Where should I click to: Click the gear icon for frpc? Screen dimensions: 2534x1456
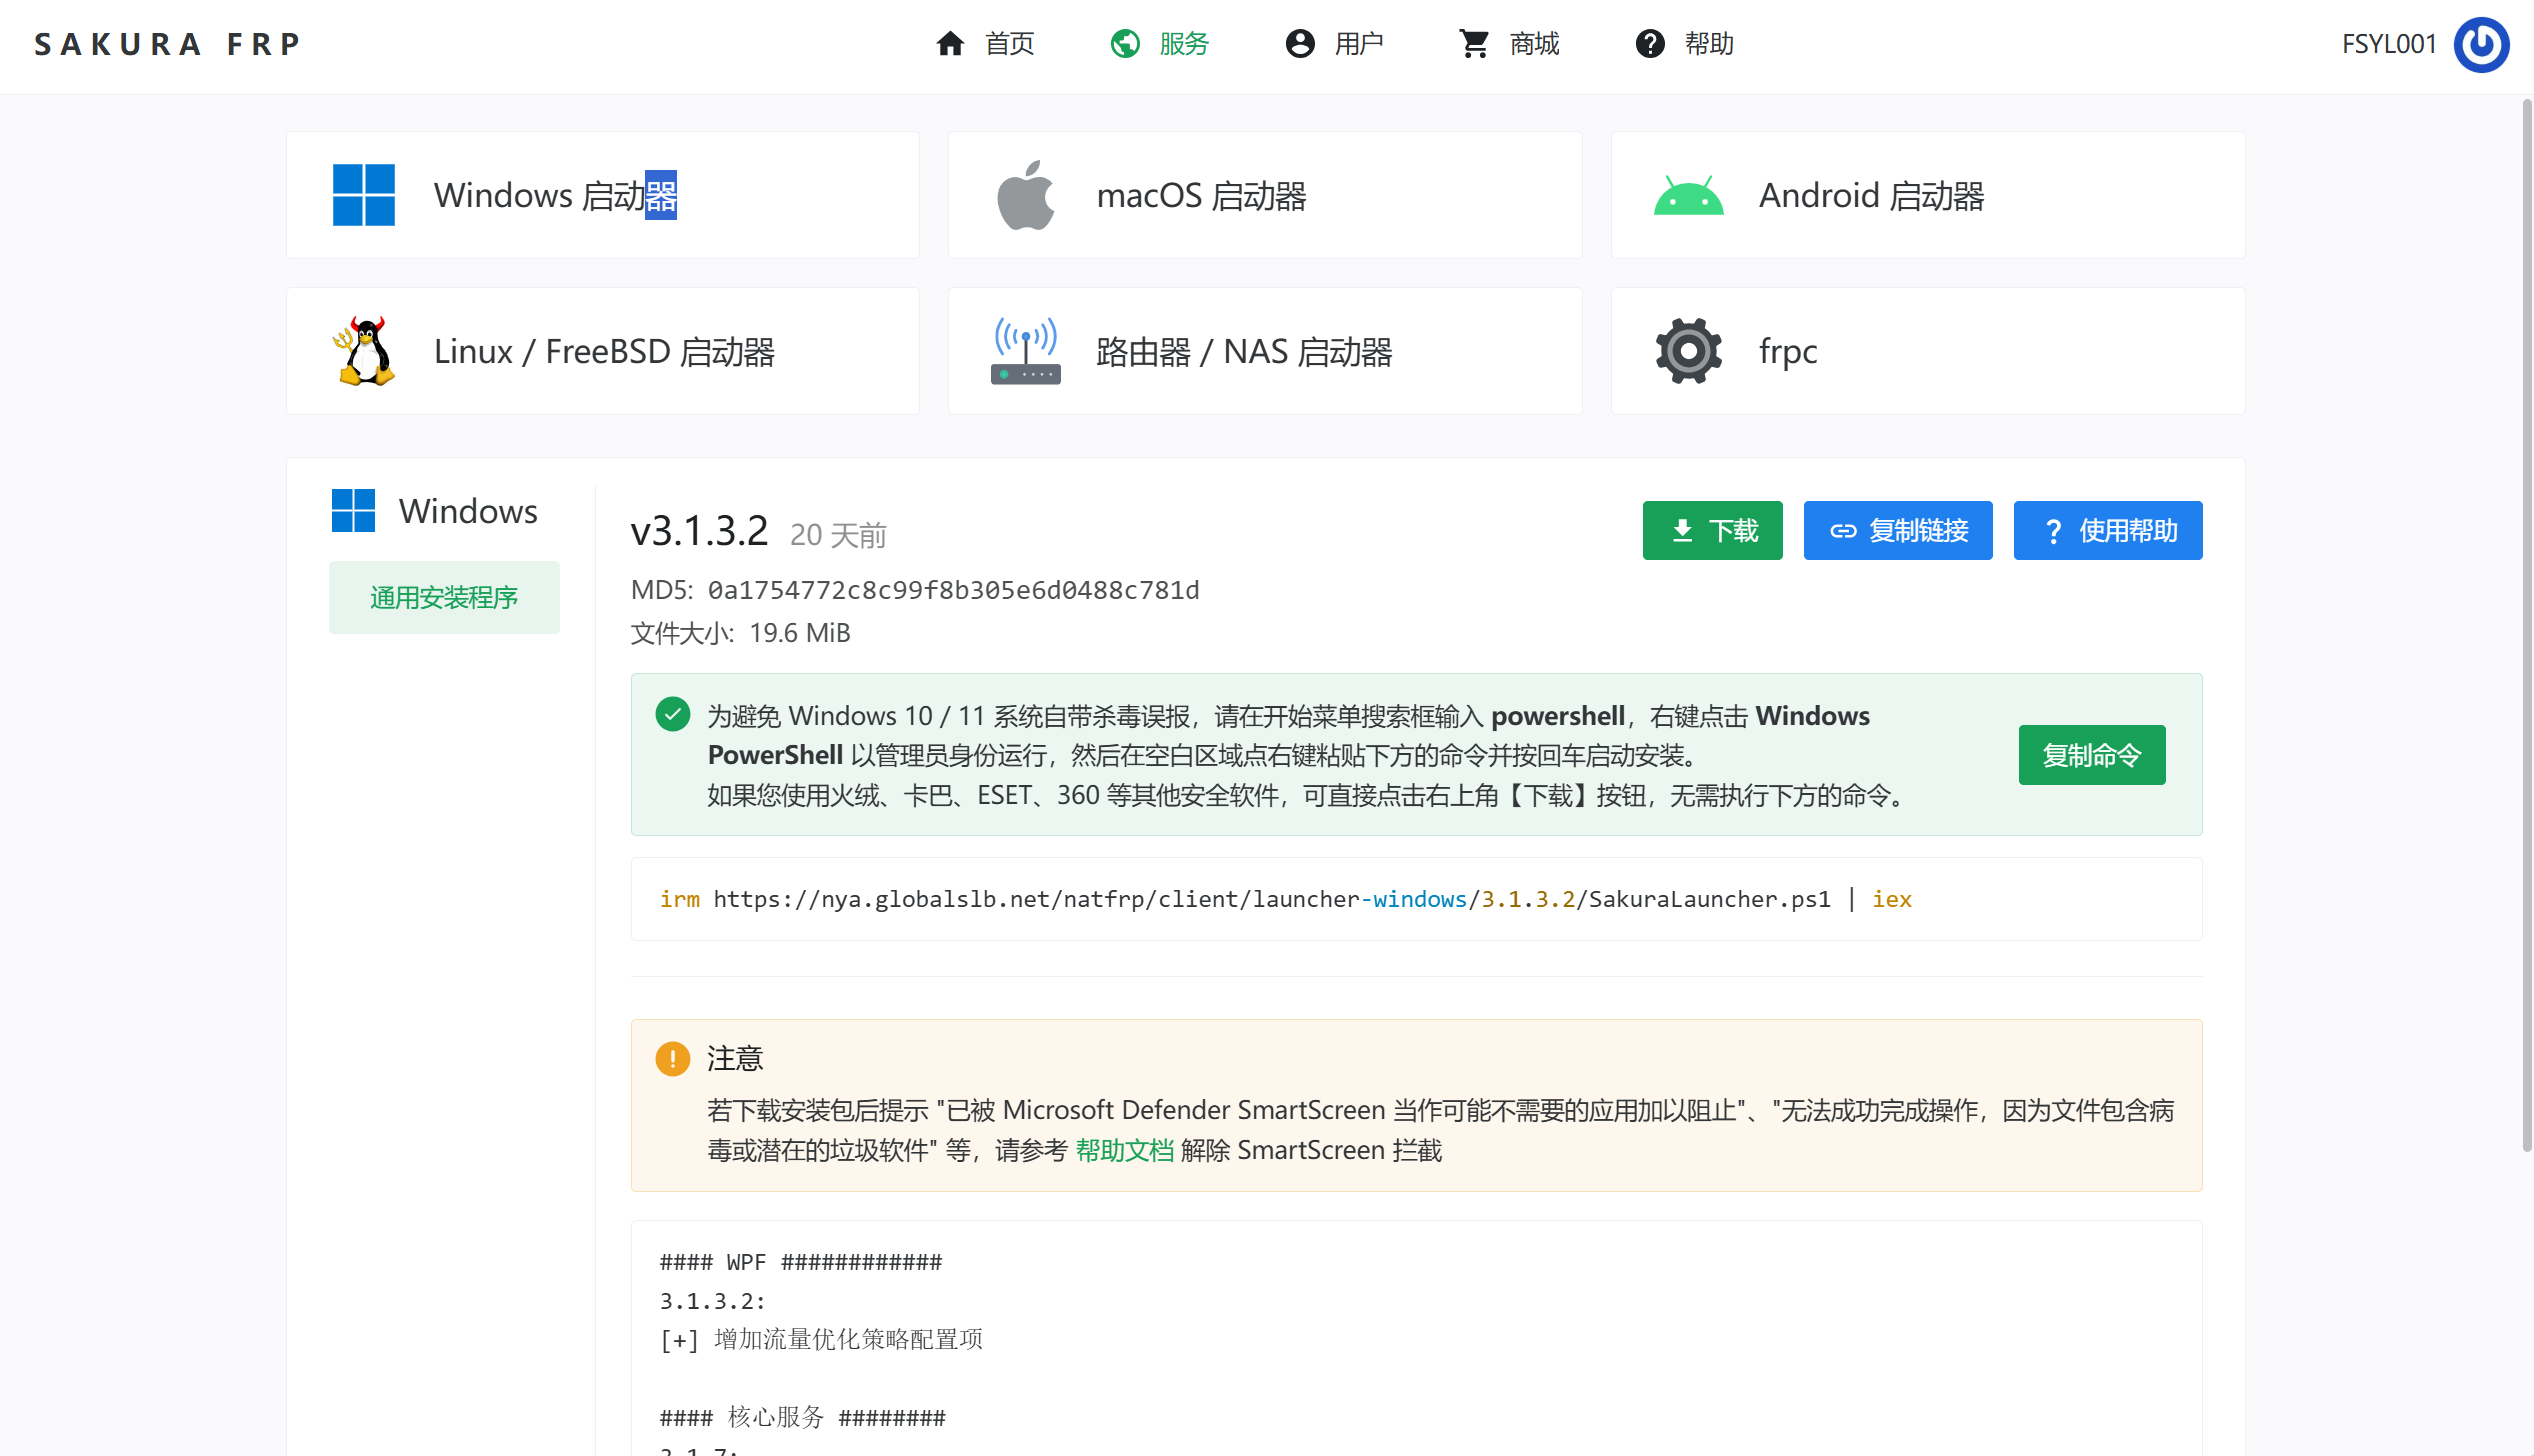(x=1689, y=351)
